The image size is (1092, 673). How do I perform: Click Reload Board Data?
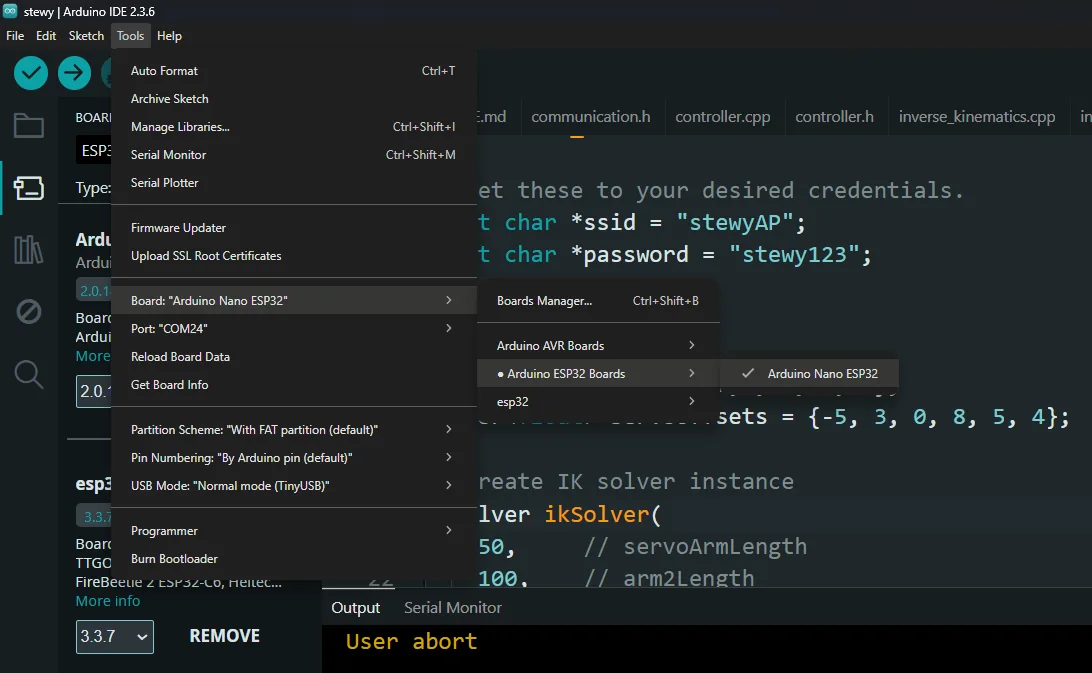293,356
